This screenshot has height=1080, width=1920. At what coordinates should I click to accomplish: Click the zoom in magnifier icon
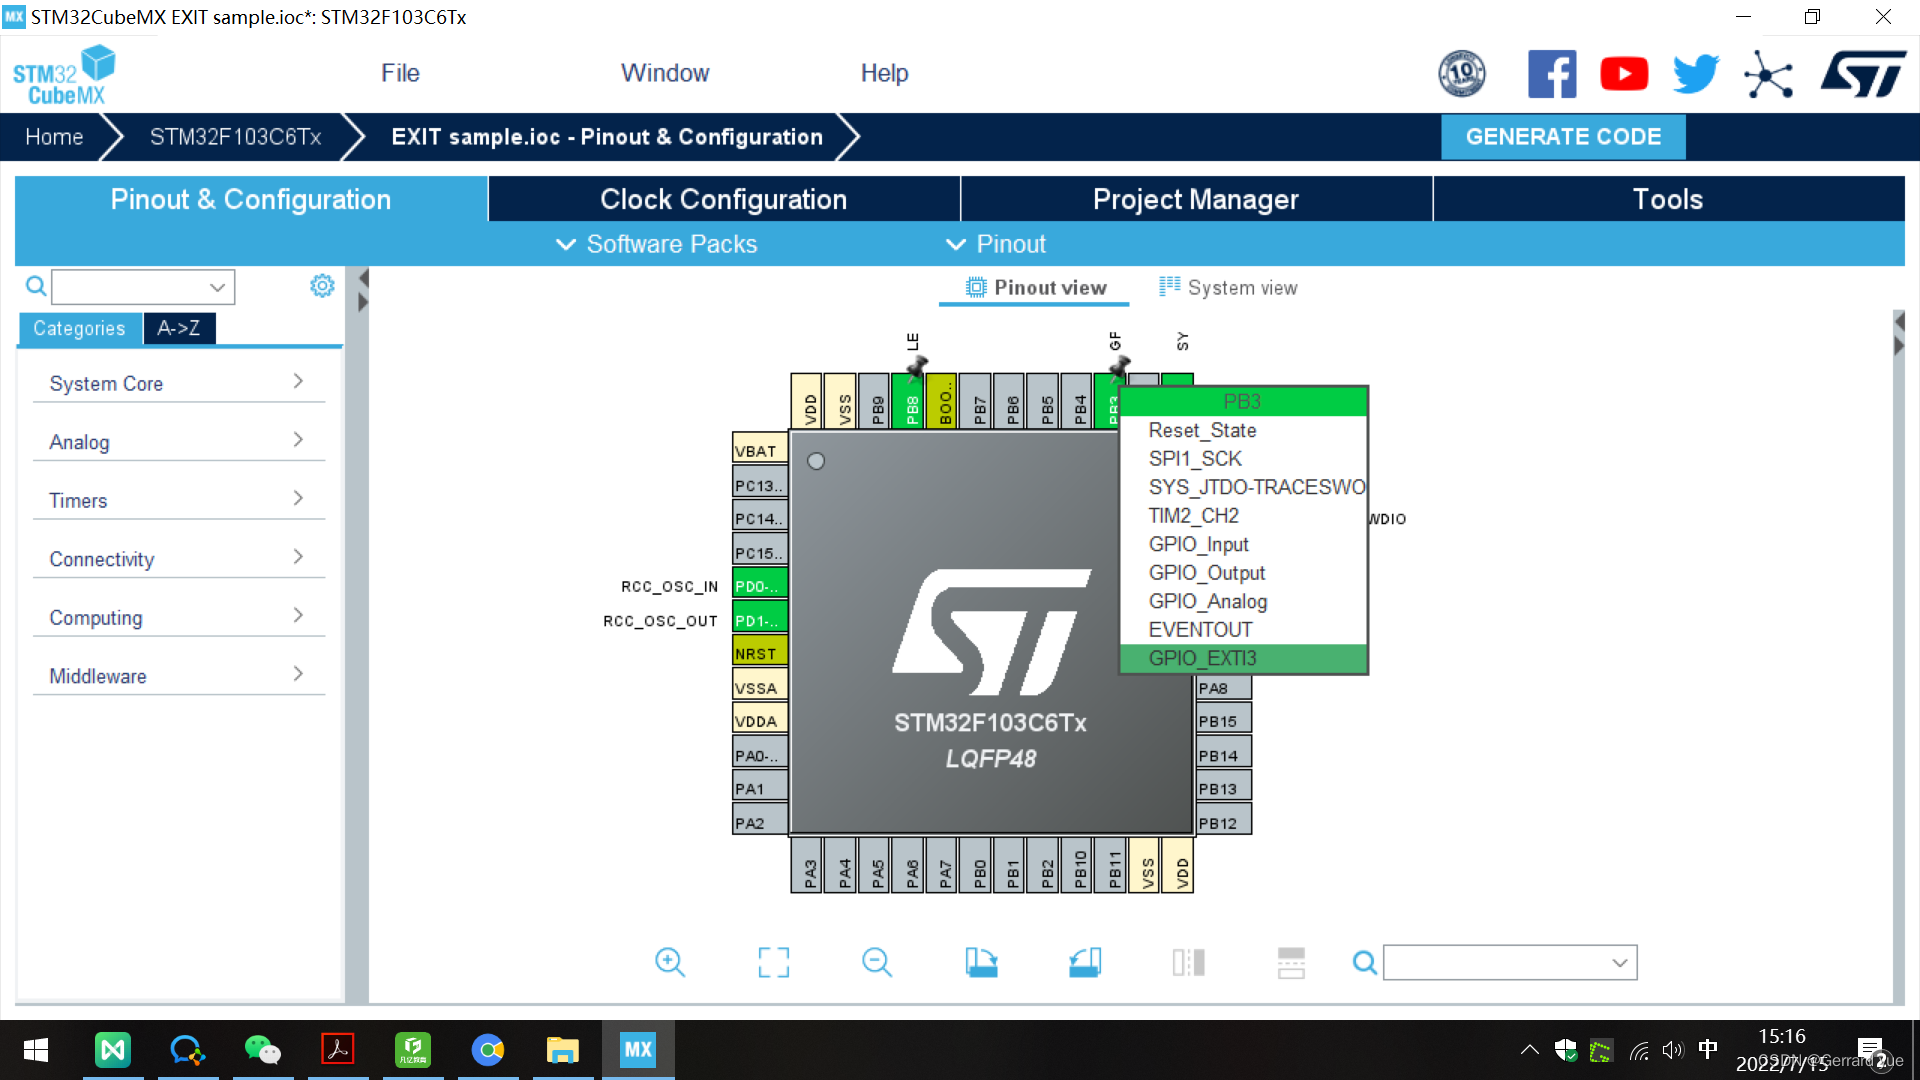(x=669, y=962)
